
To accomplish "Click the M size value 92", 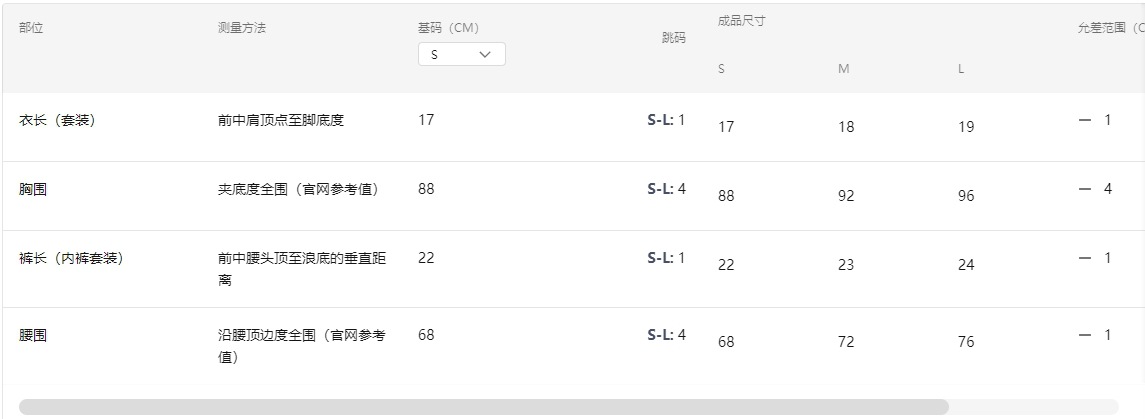I will point(846,196).
